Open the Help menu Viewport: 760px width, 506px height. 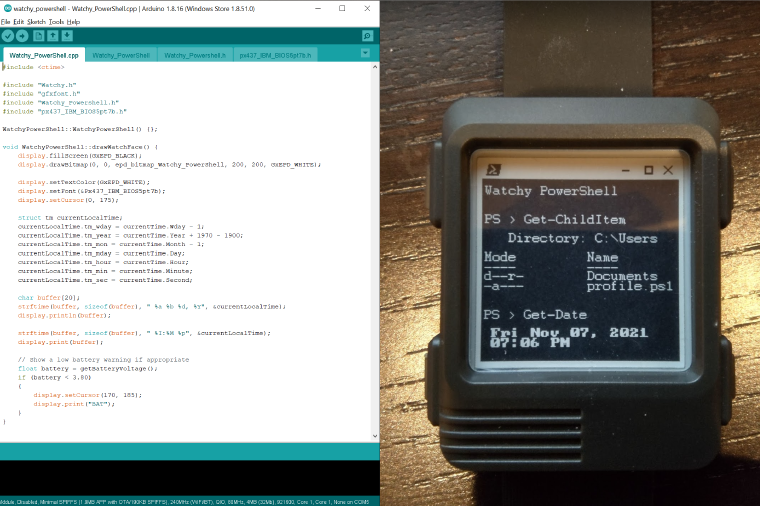[73, 22]
